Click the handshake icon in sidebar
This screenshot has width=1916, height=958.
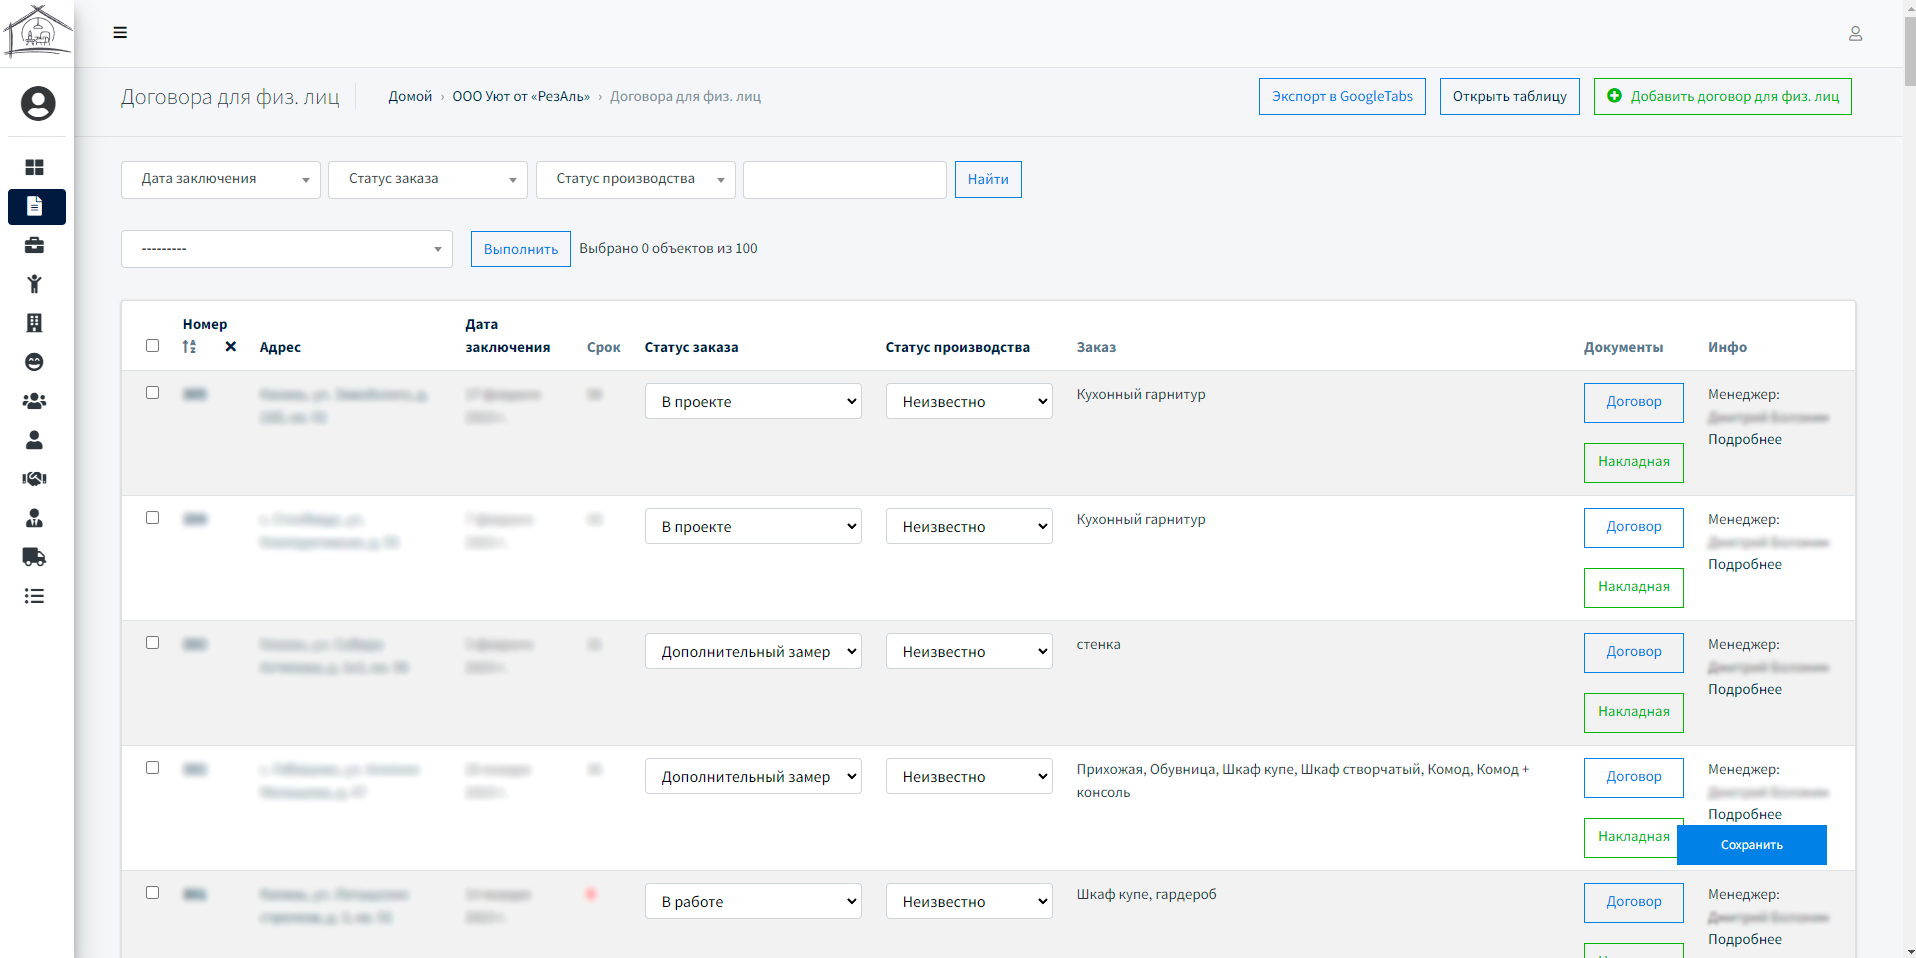point(34,479)
